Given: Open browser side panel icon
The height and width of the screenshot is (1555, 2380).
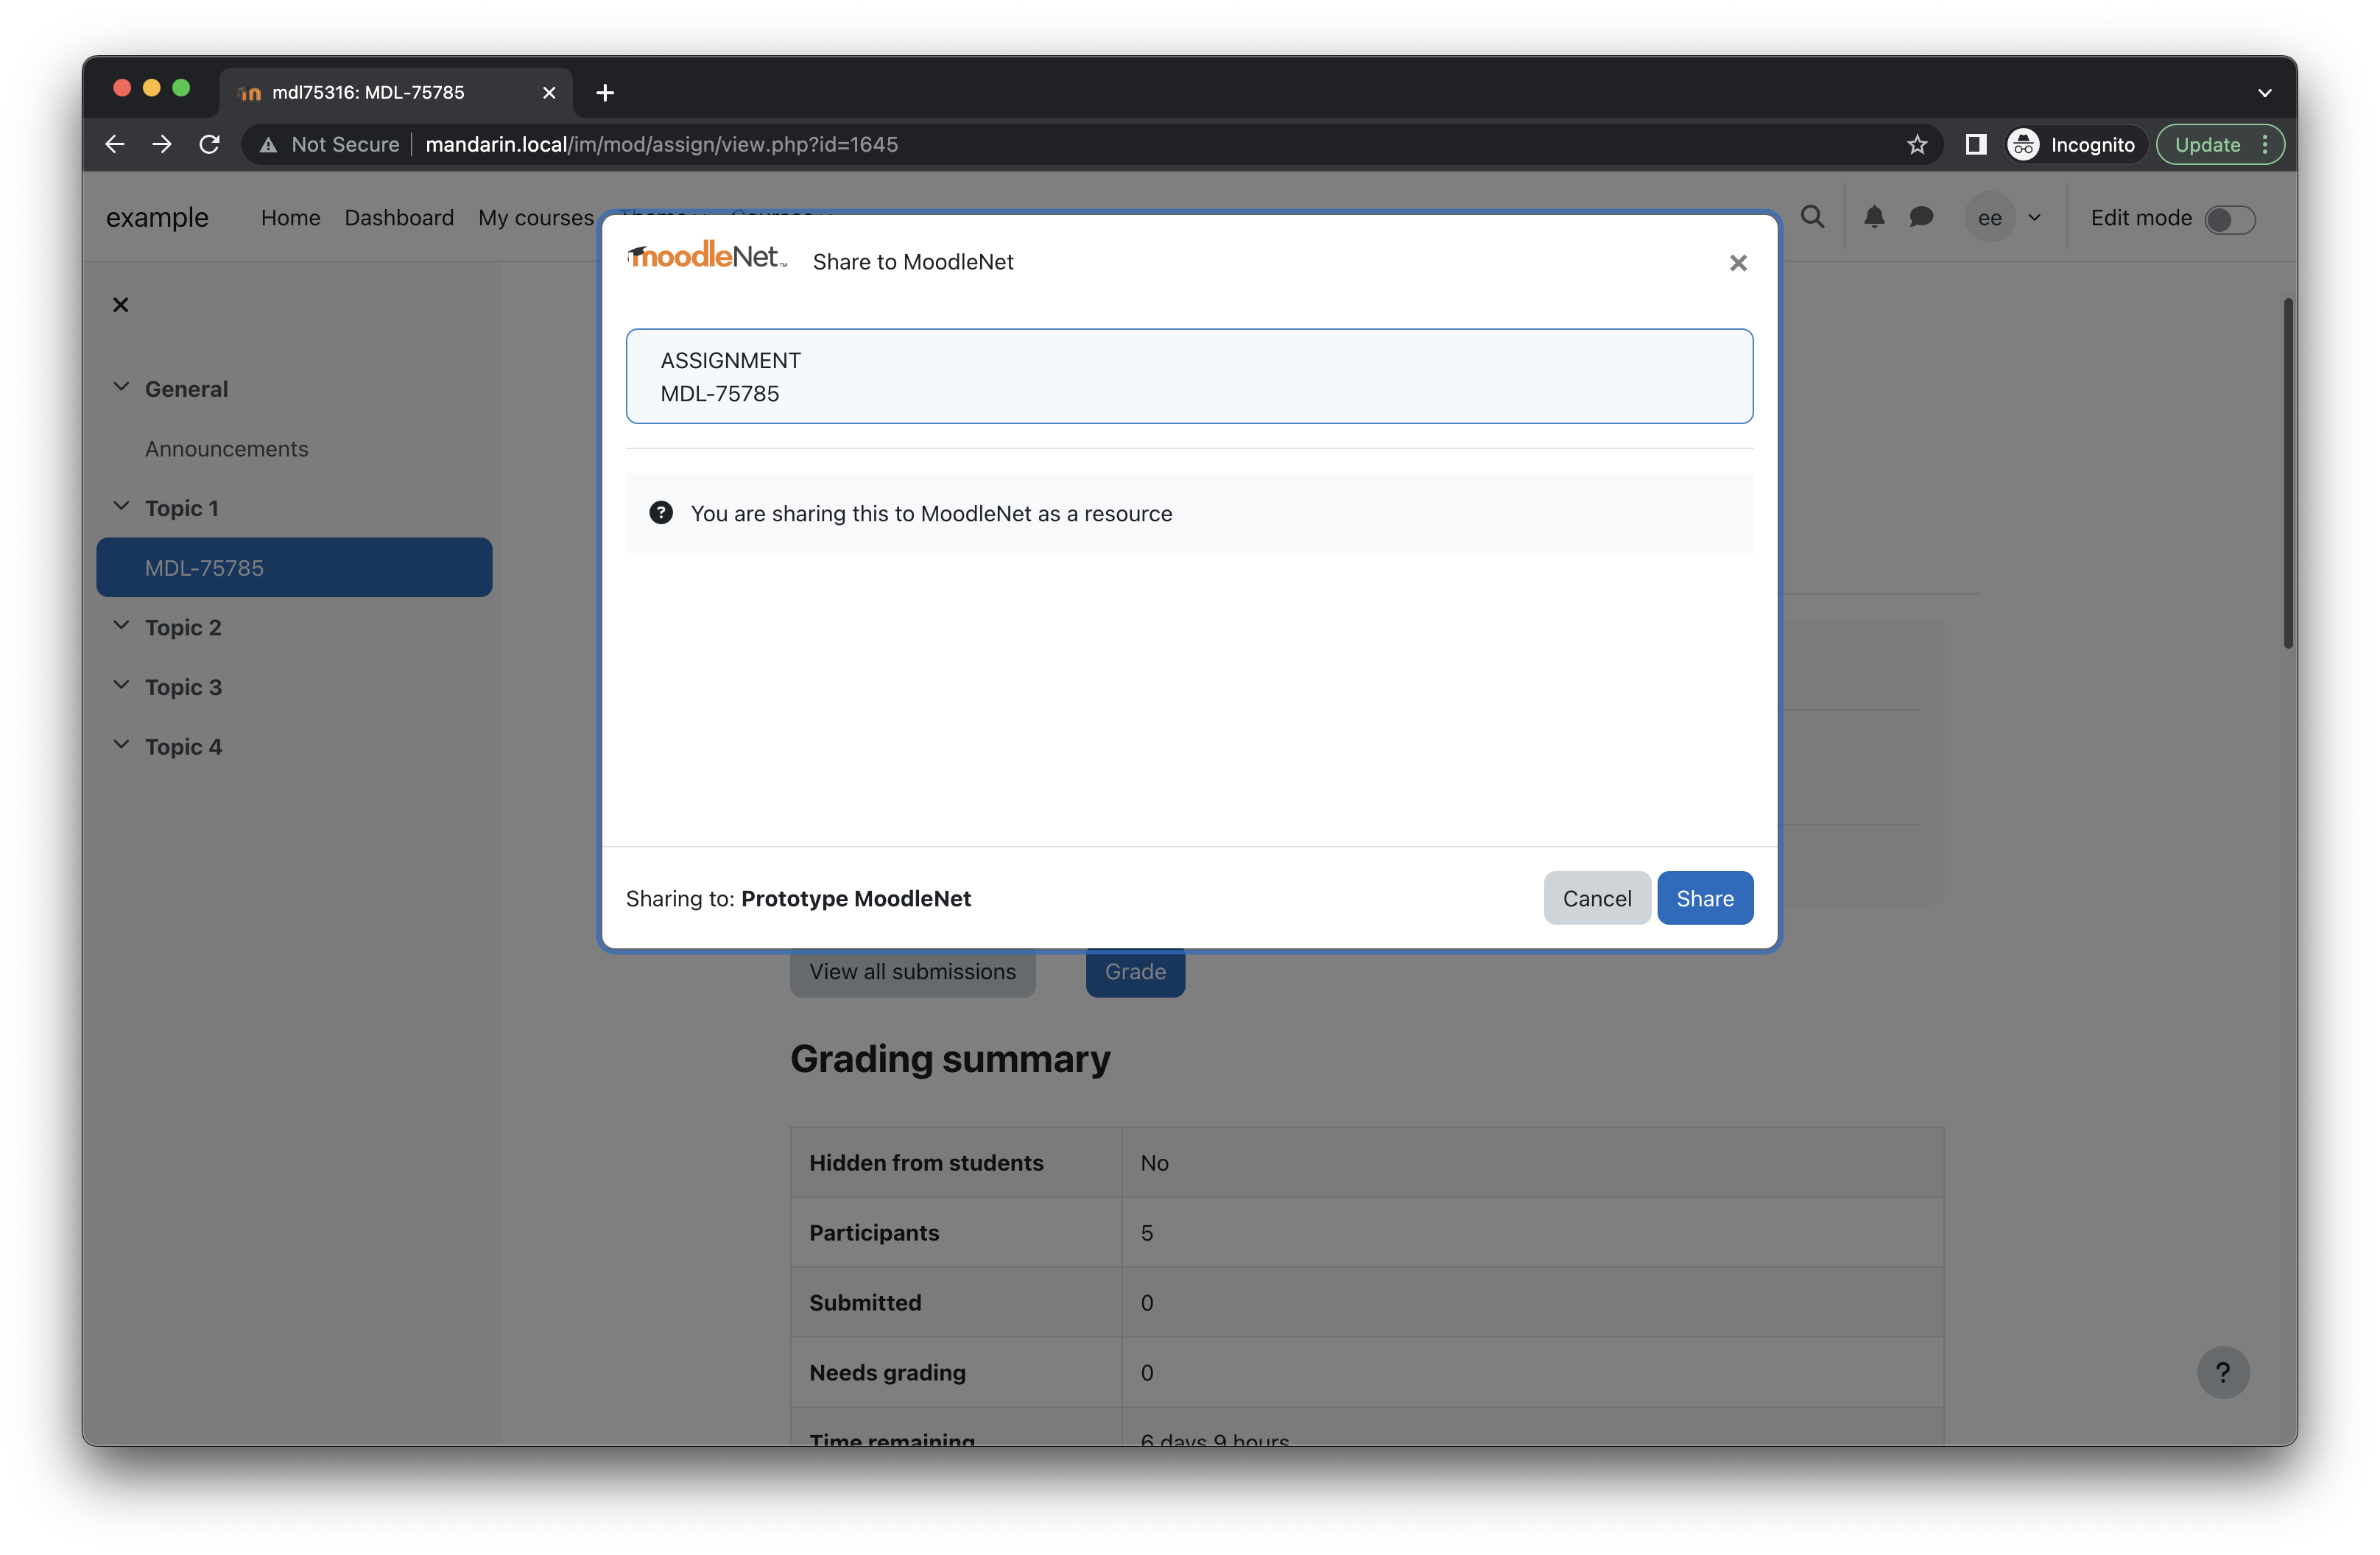Looking at the screenshot, I should point(1975,144).
